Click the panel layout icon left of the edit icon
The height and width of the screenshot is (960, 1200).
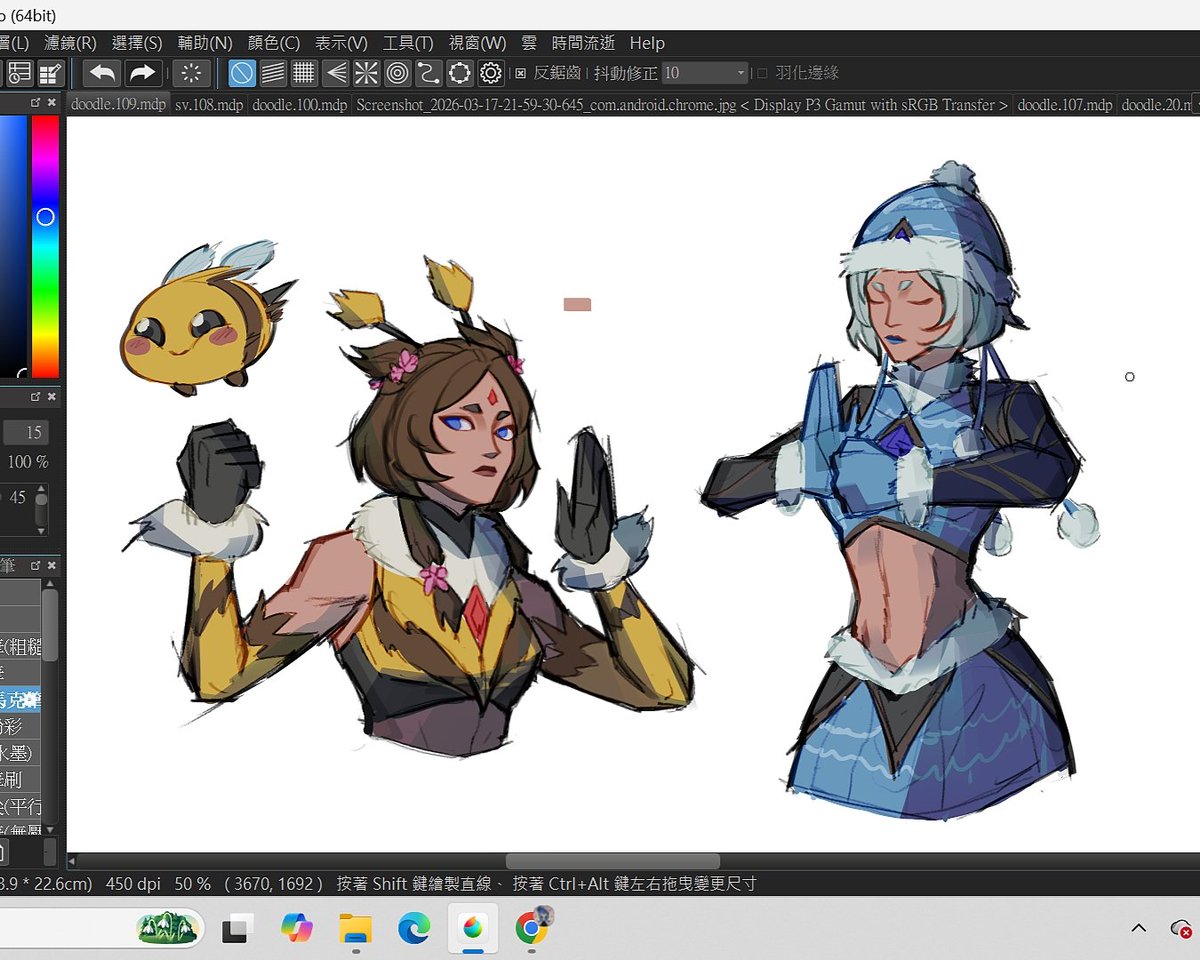20,73
